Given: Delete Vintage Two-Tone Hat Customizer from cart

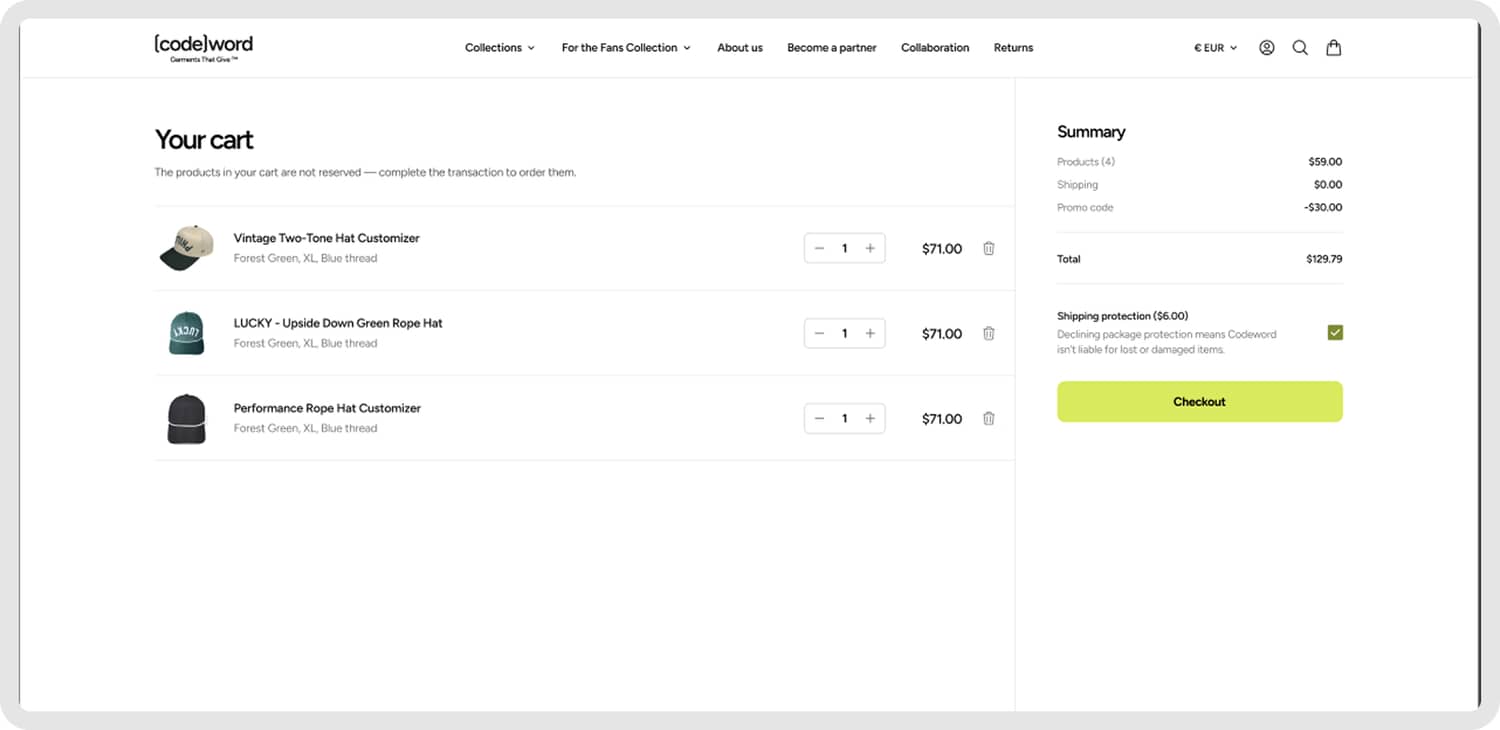Looking at the screenshot, I should pos(989,249).
